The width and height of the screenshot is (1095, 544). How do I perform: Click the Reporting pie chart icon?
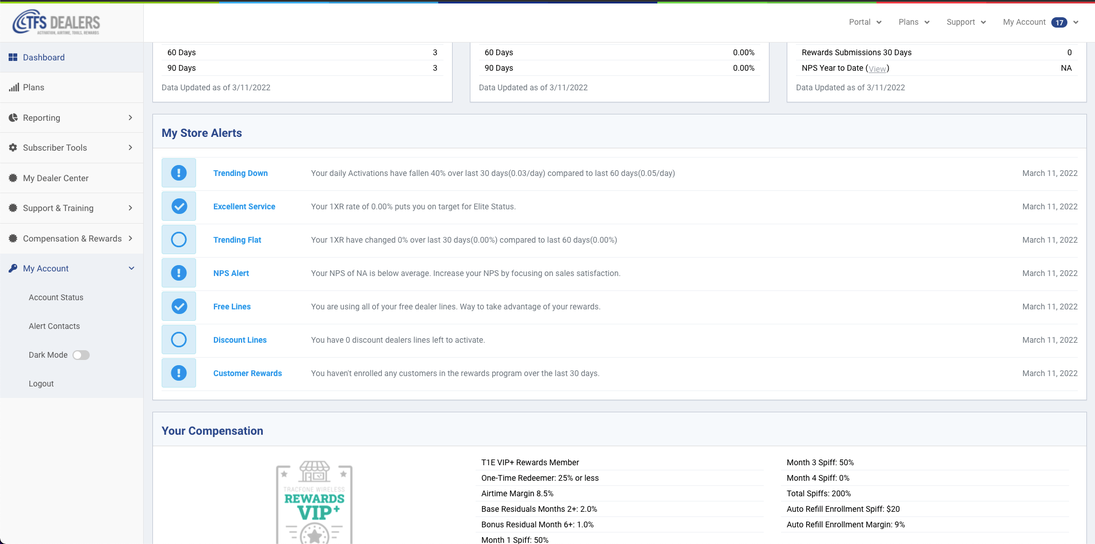coord(13,117)
